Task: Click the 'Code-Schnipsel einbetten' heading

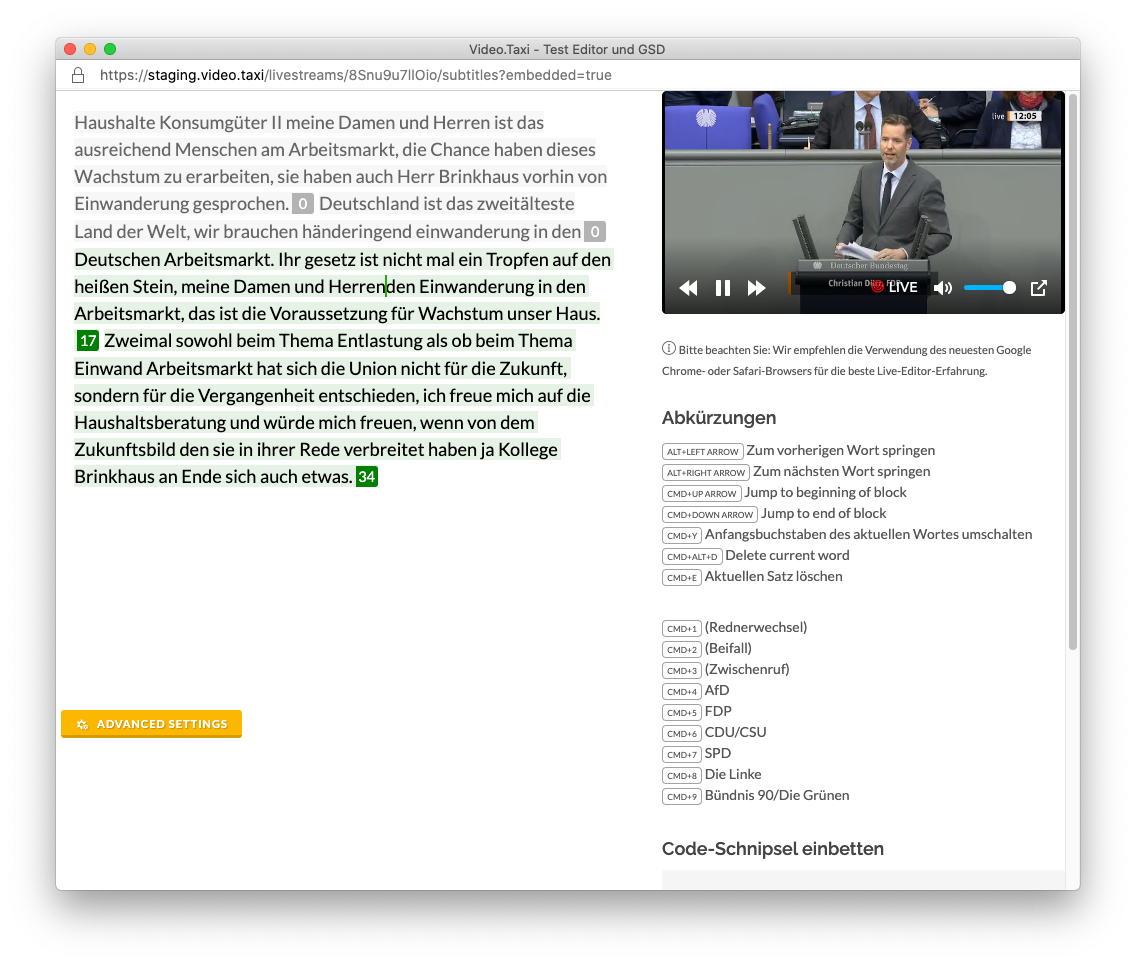Action: (772, 849)
